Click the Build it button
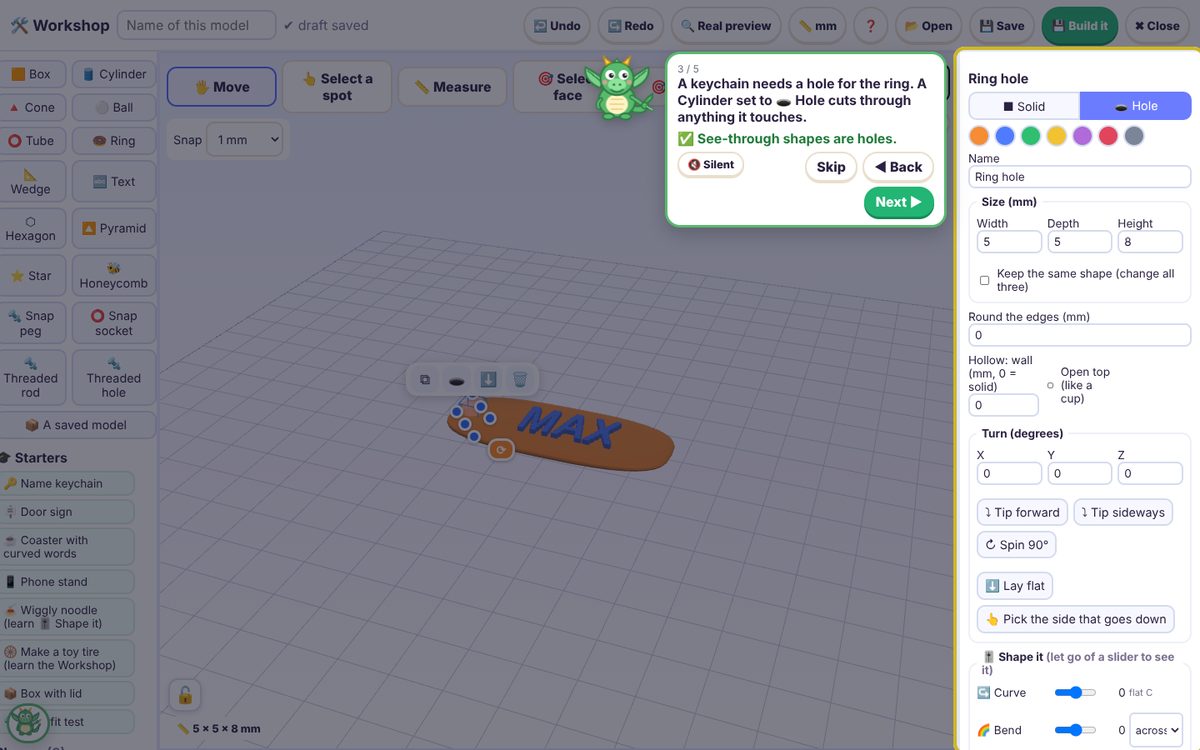1200x750 pixels. (1079, 26)
